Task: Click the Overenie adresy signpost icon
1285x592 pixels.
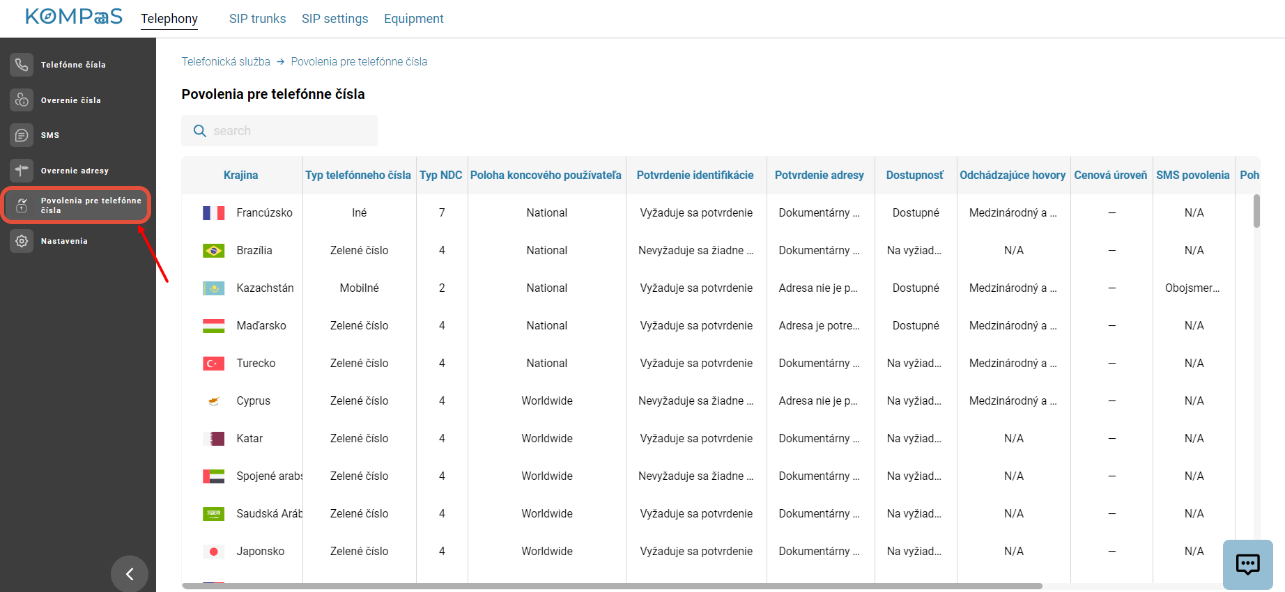Action: click(22, 170)
